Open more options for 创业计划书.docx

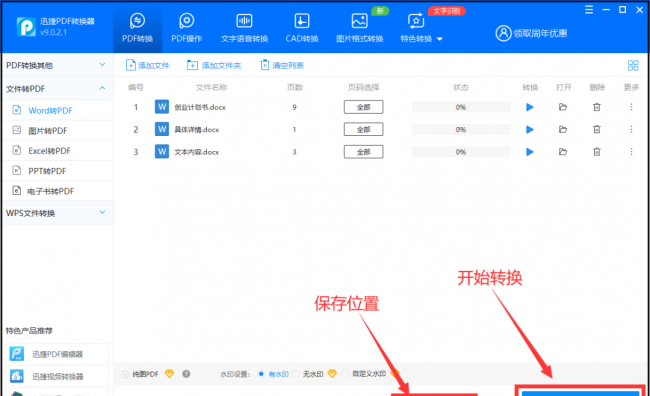point(631,107)
